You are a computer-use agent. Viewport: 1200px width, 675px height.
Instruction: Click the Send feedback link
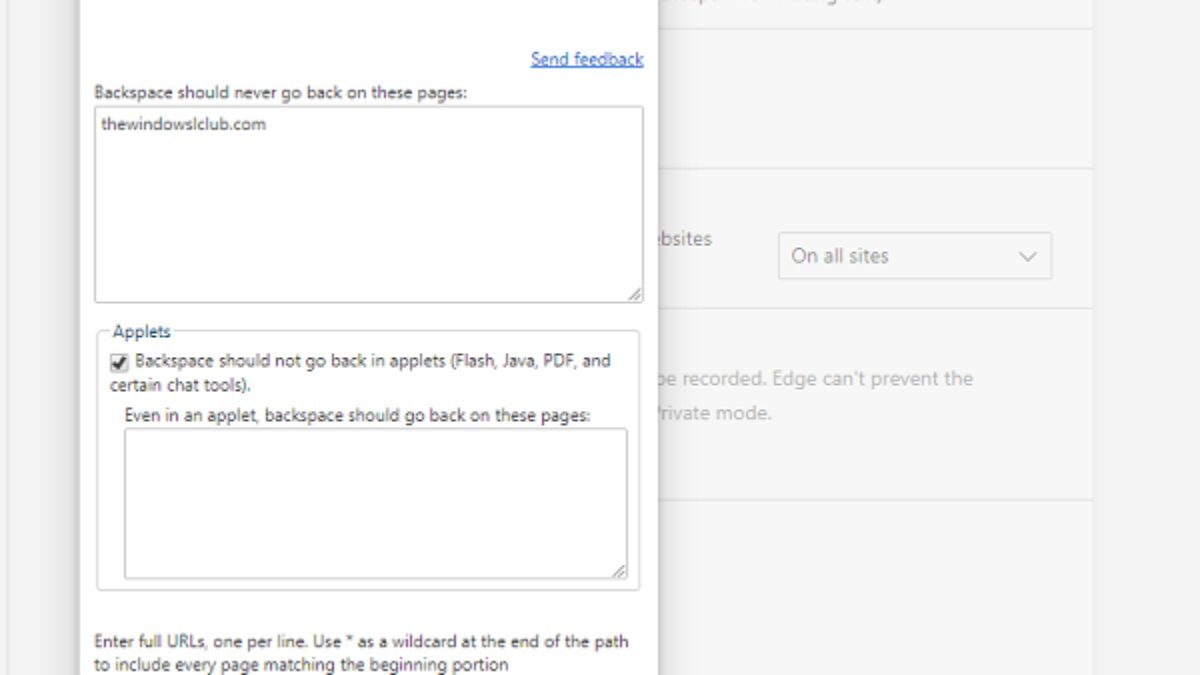[x=587, y=59]
